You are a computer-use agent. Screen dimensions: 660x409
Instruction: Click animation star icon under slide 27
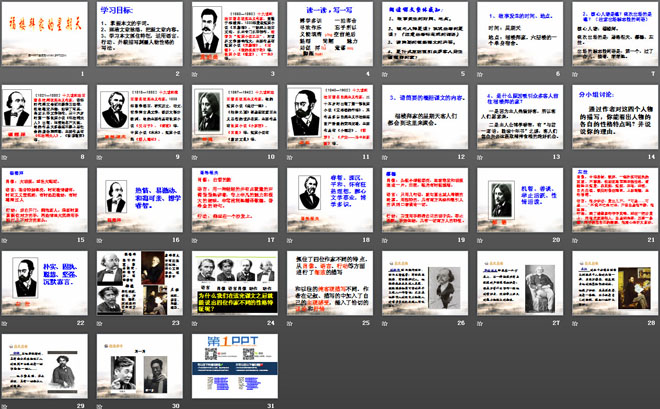tap(480, 324)
